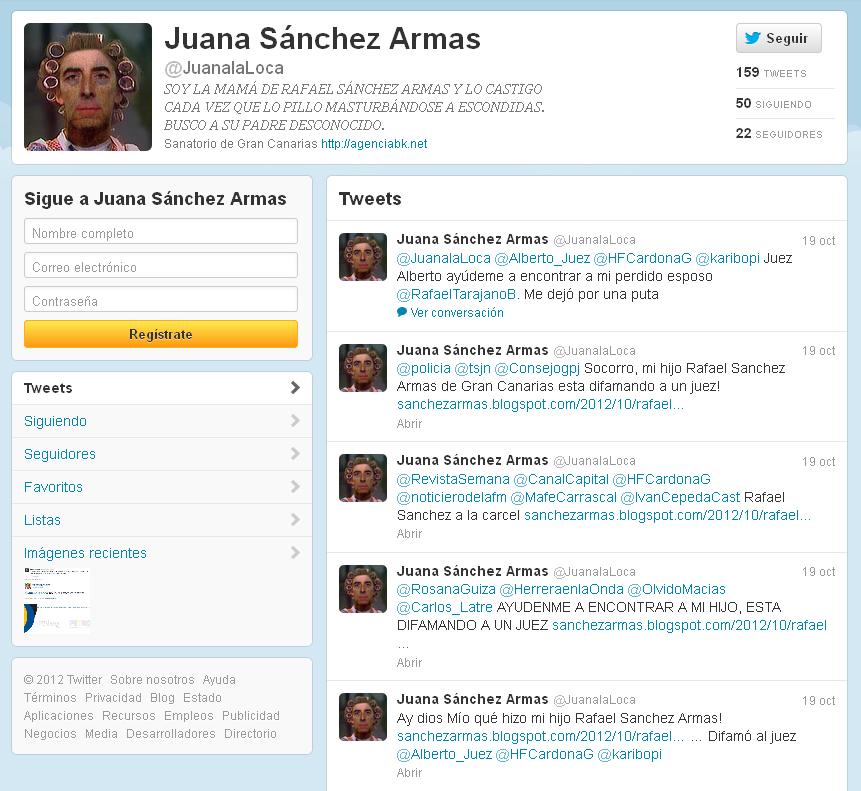Viewport: 861px width, 791px height.
Task: Click the chevron arrow beside Favoritos
Action: [295, 486]
